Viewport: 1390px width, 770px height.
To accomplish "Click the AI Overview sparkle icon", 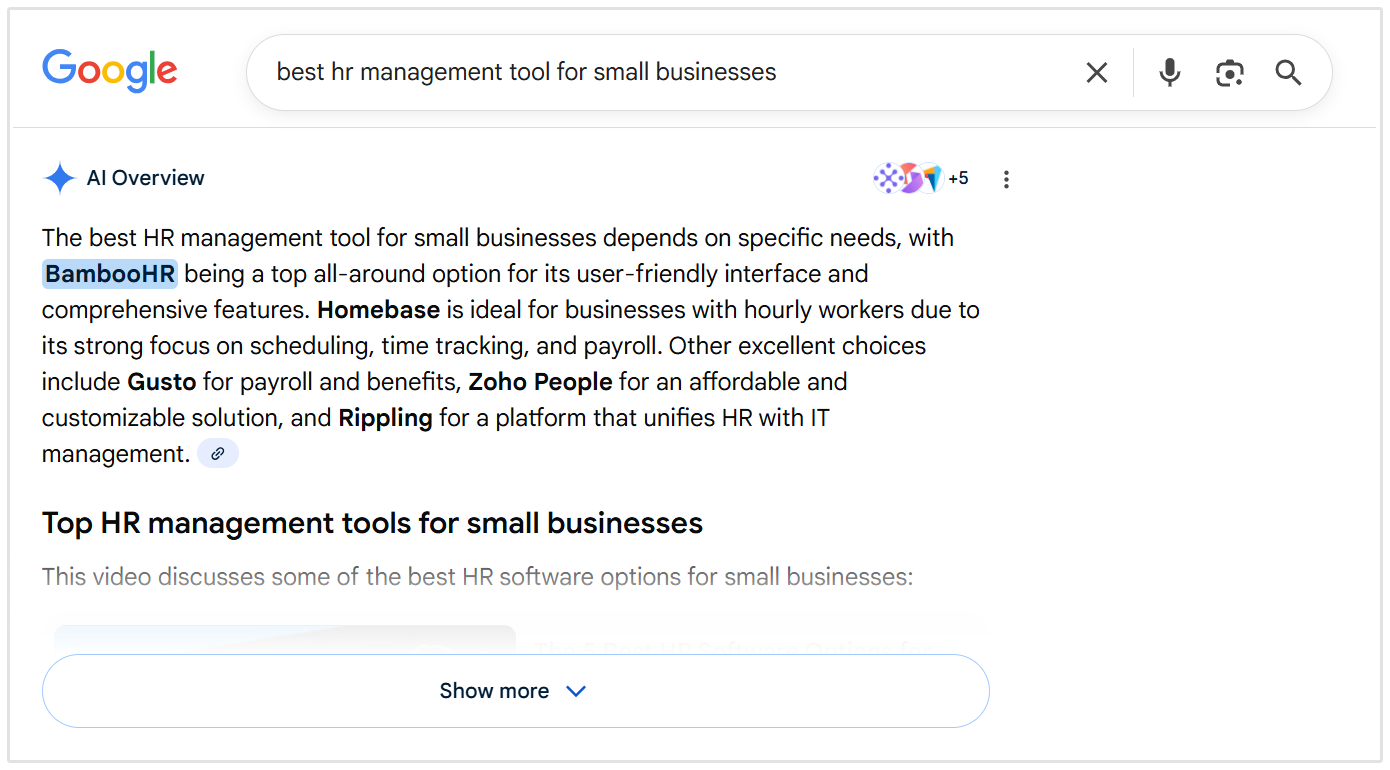I will [60, 179].
